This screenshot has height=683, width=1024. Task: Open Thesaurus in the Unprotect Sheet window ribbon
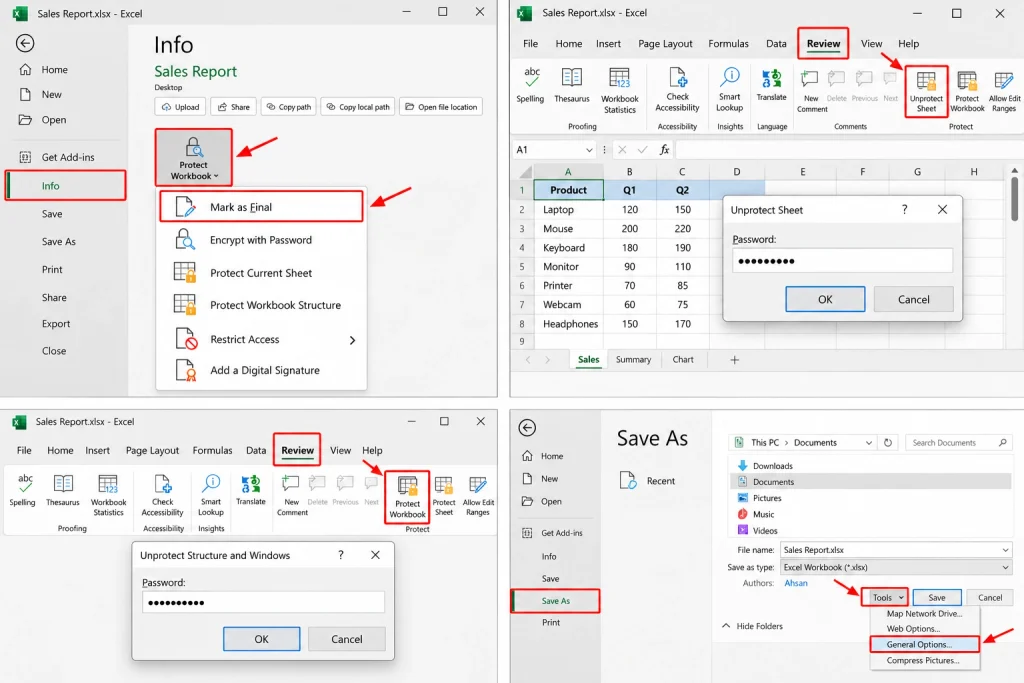[x=572, y=86]
